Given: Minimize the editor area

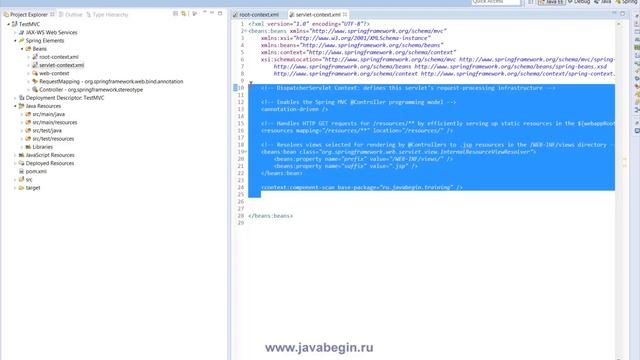Looking at the screenshot, I should click(x=614, y=13).
